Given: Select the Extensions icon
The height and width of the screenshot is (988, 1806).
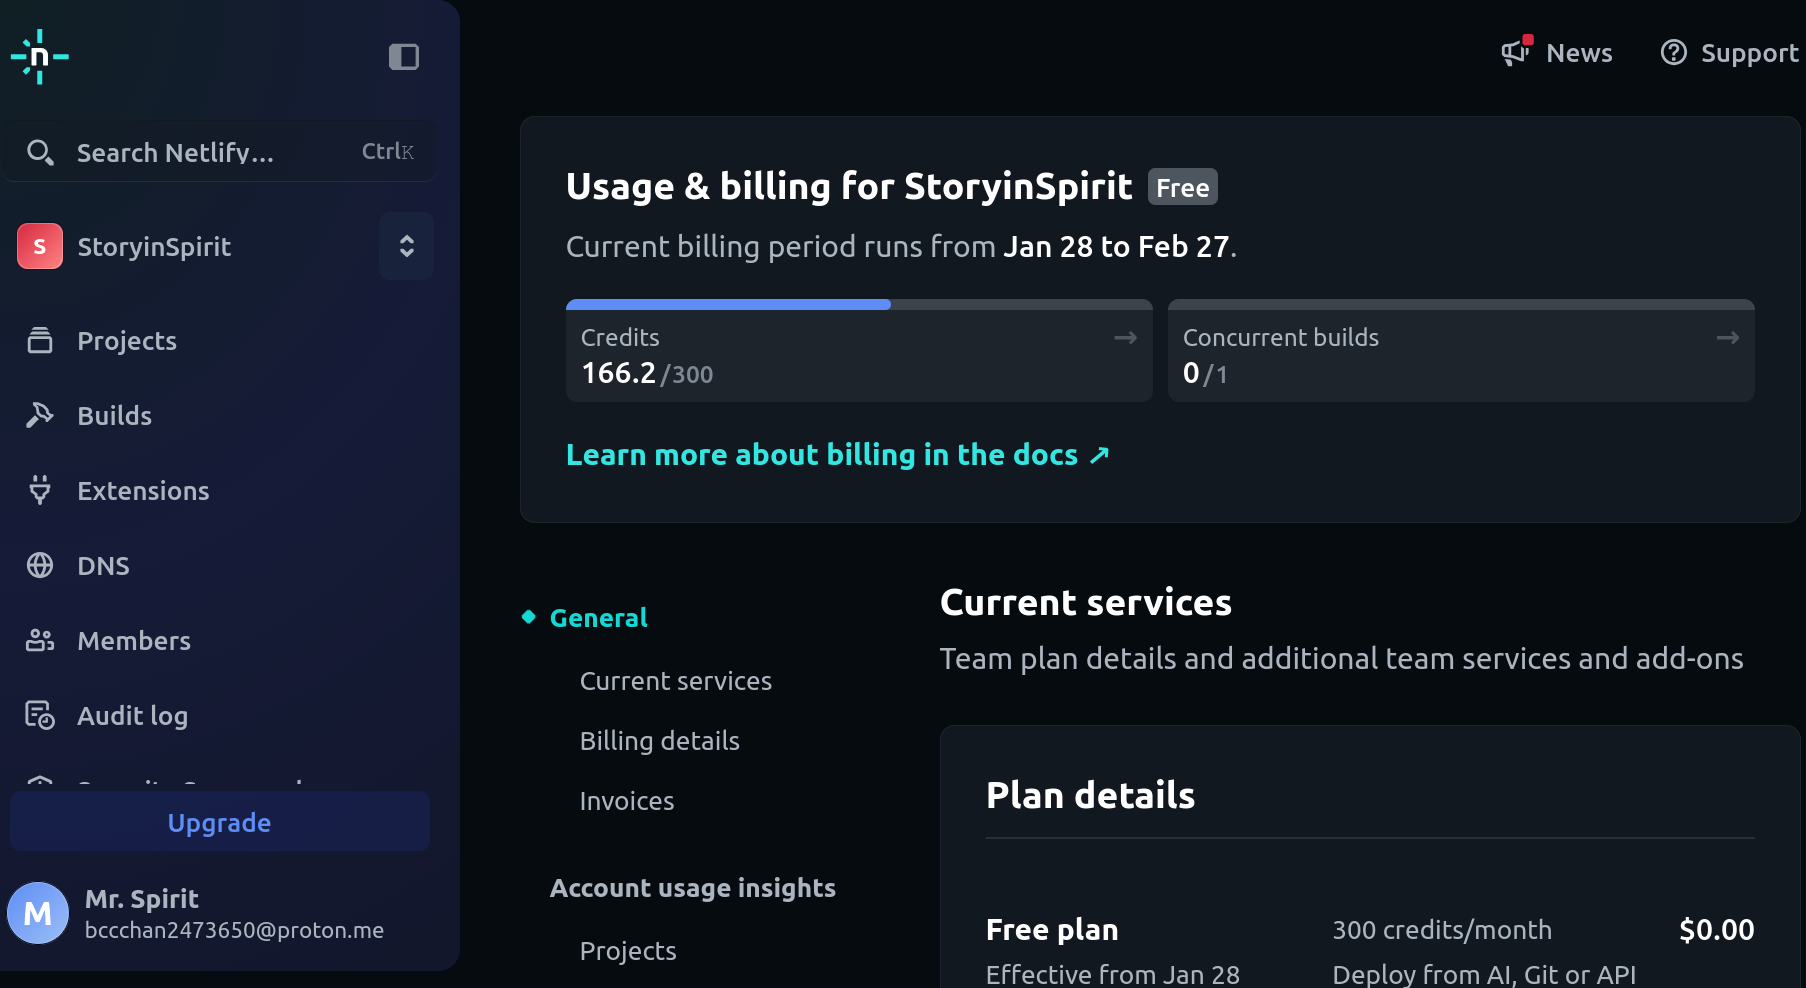Looking at the screenshot, I should point(40,490).
